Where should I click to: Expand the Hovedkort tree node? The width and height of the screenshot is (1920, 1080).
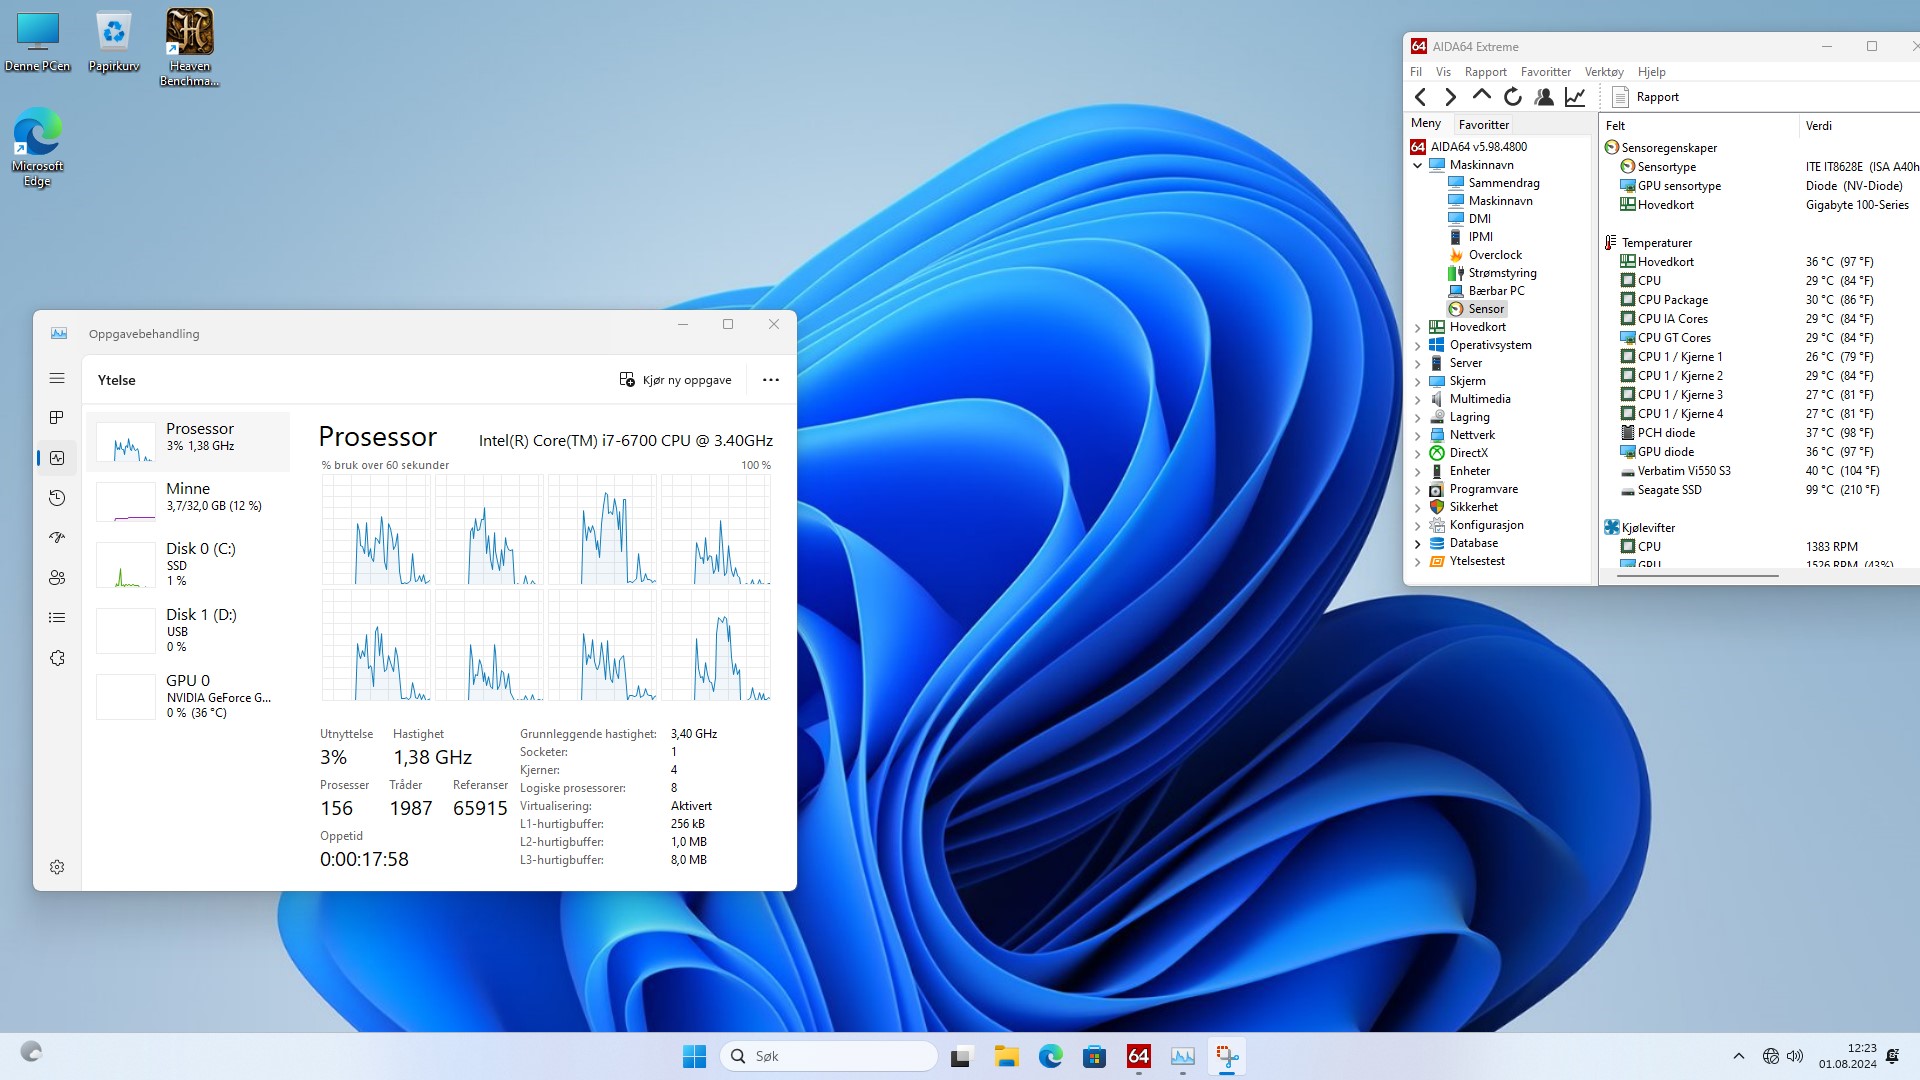[1417, 327]
